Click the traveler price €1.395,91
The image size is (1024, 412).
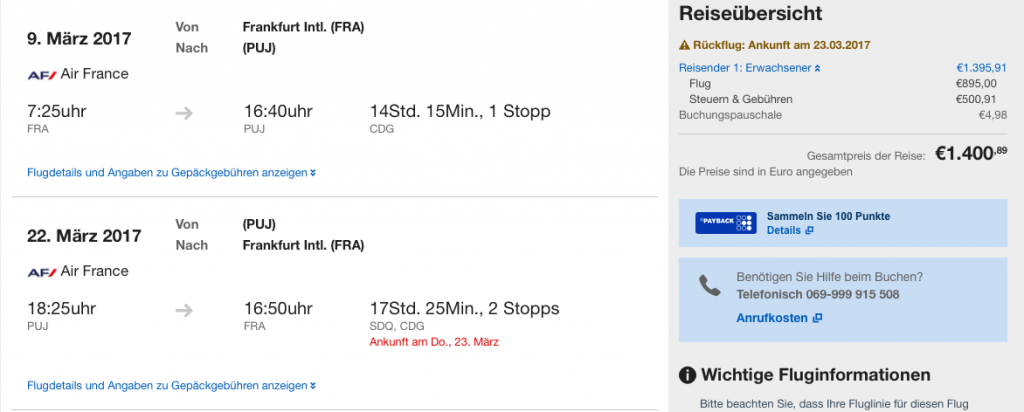(x=981, y=68)
